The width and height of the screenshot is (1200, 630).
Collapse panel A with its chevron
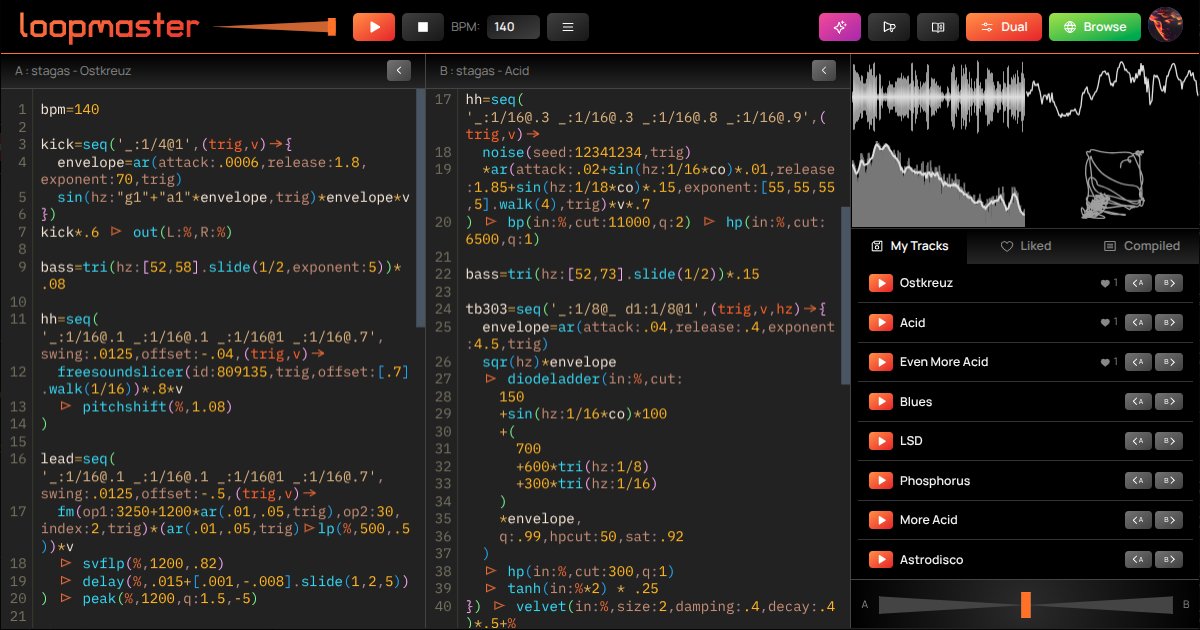(x=399, y=71)
